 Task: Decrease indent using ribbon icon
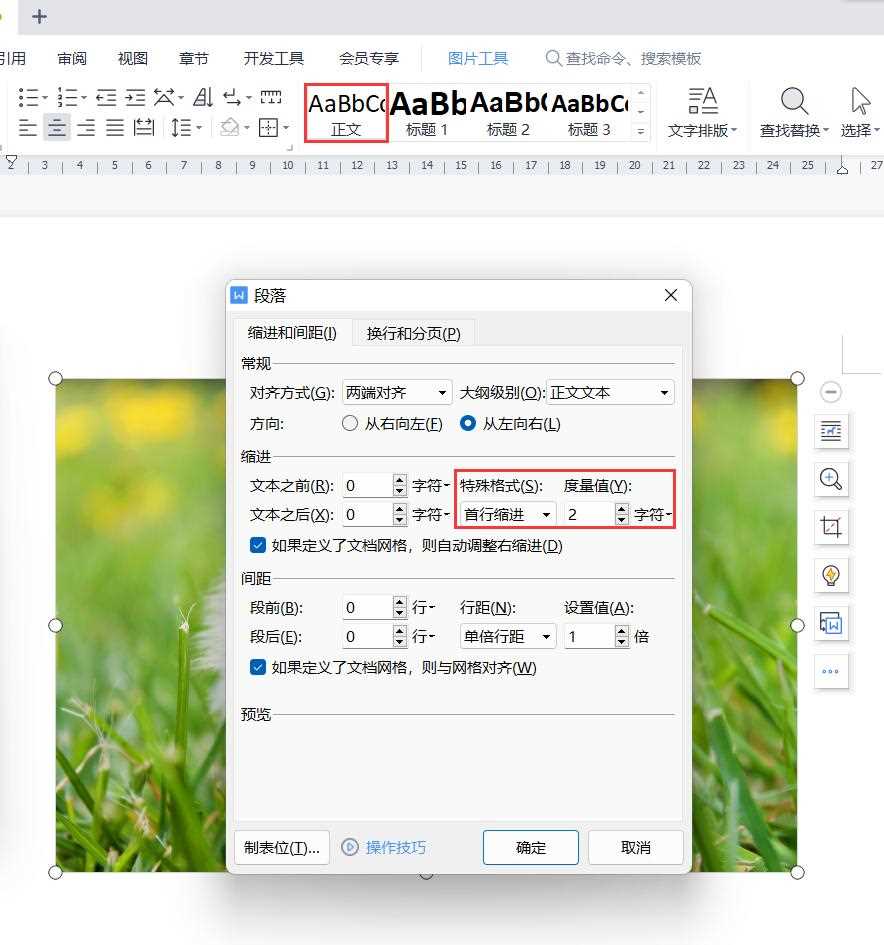tap(106, 98)
